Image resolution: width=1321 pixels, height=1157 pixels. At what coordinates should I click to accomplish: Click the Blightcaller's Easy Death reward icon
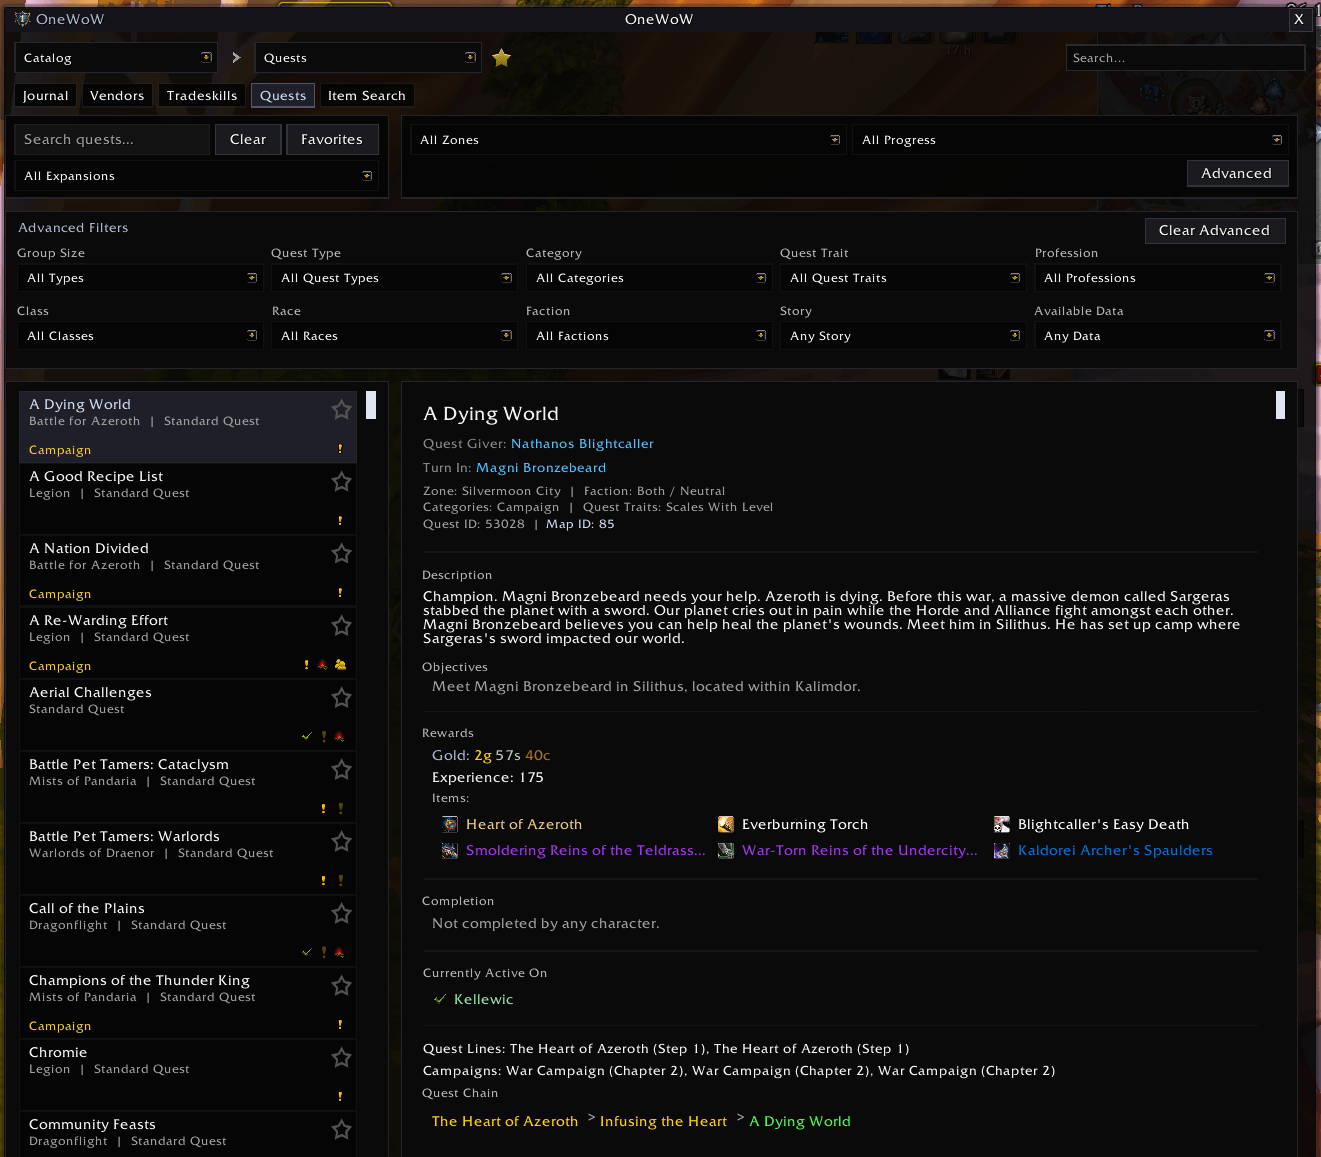click(x=1002, y=824)
